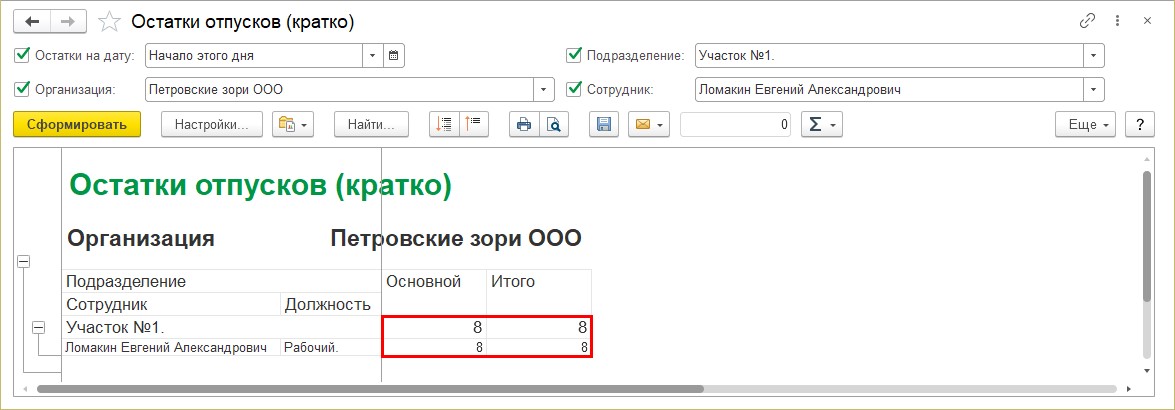Close the Остатки отпусков report tab
Image resolution: width=1175 pixels, height=410 pixels.
(x=1147, y=22)
